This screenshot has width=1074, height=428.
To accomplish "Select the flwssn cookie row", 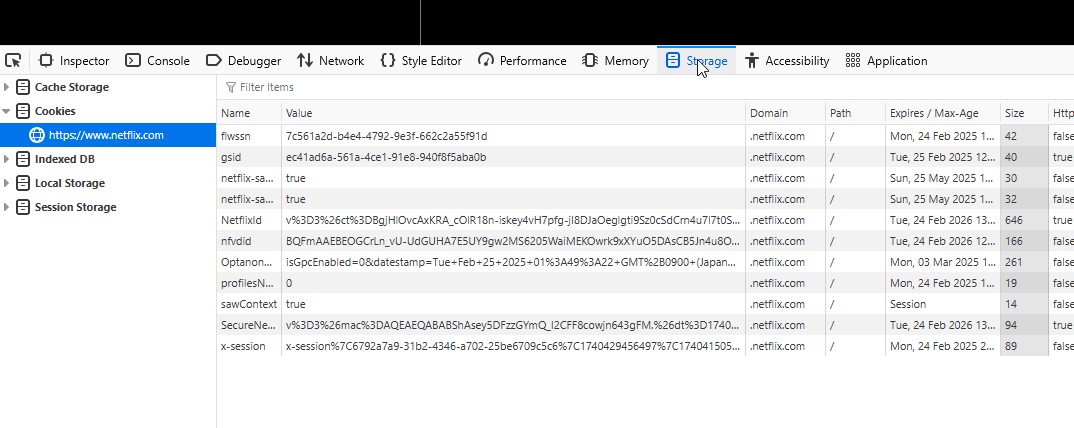I will pyautogui.click(x=645, y=136).
